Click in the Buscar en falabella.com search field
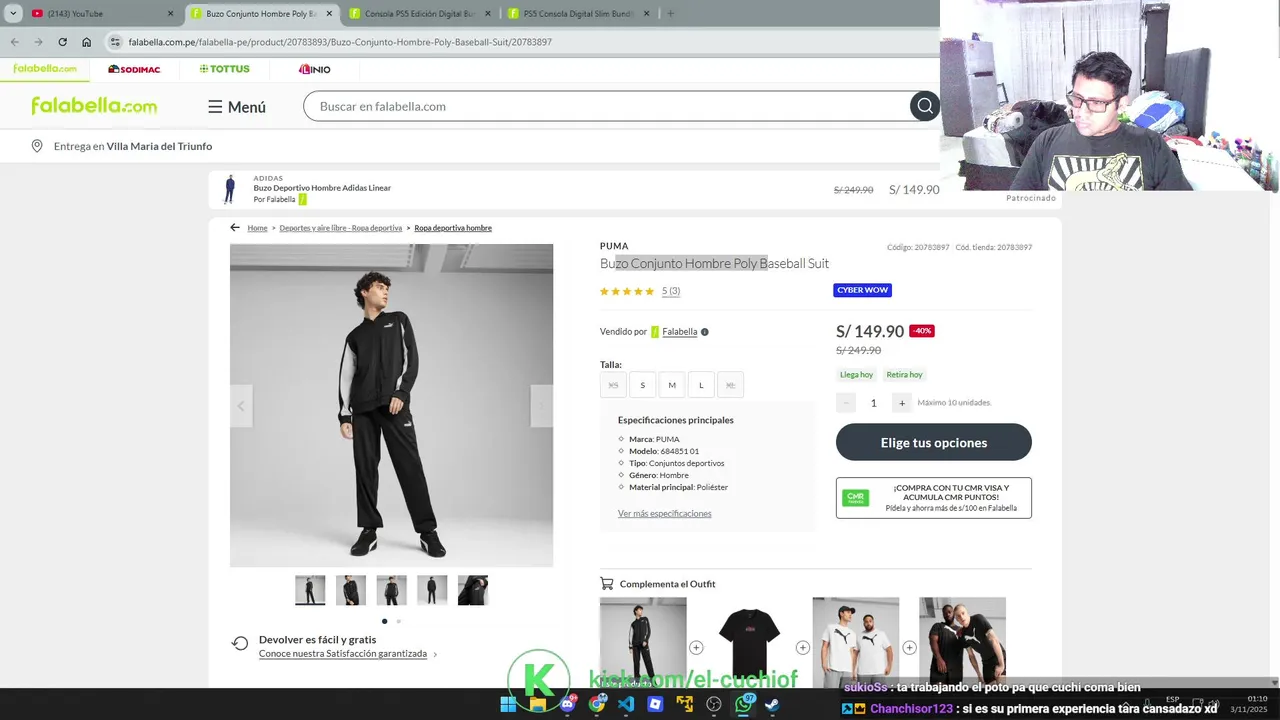Image resolution: width=1280 pixels, height=720 pixels. pyautogui.click(x=608, y=106)
